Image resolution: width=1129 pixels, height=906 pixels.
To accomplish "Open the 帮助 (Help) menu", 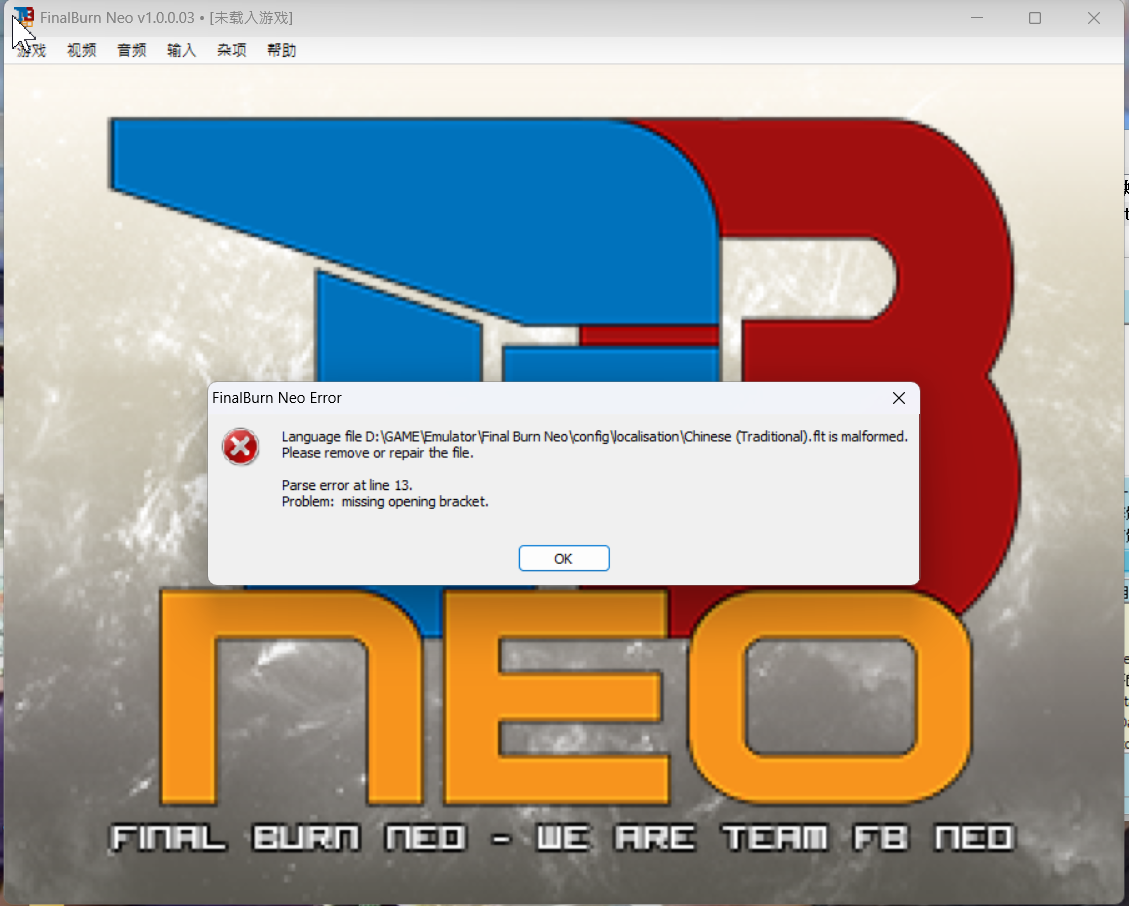I will 282,50.
